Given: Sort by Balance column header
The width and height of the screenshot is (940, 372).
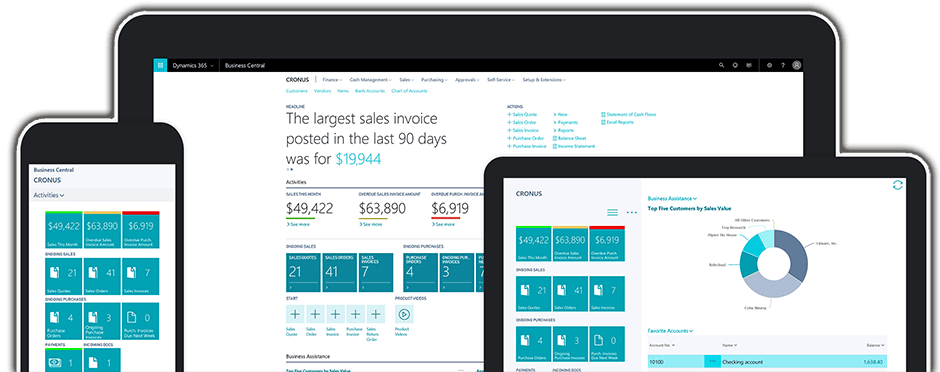Looking at the screenshot, I should (875, 345).
